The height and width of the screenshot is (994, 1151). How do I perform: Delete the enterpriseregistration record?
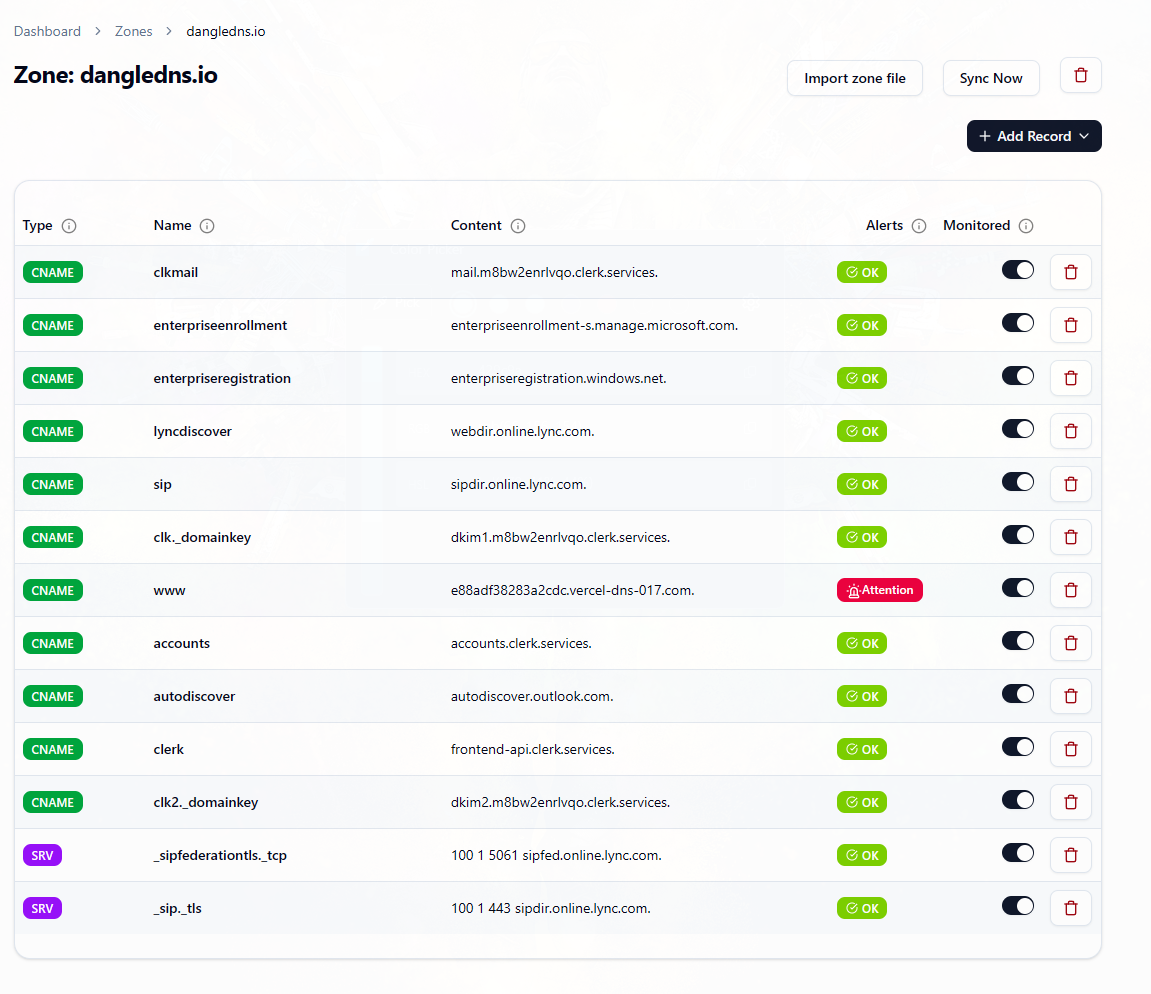coord(1070,377)
